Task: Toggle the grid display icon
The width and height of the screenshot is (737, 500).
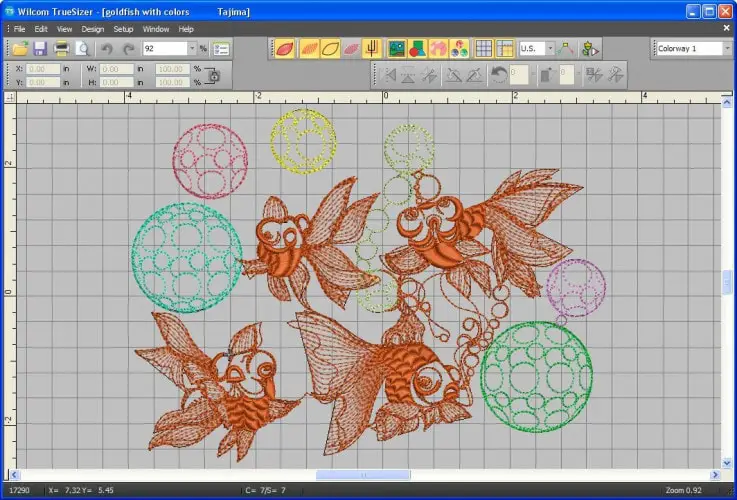Action: (x=484, y=48)
